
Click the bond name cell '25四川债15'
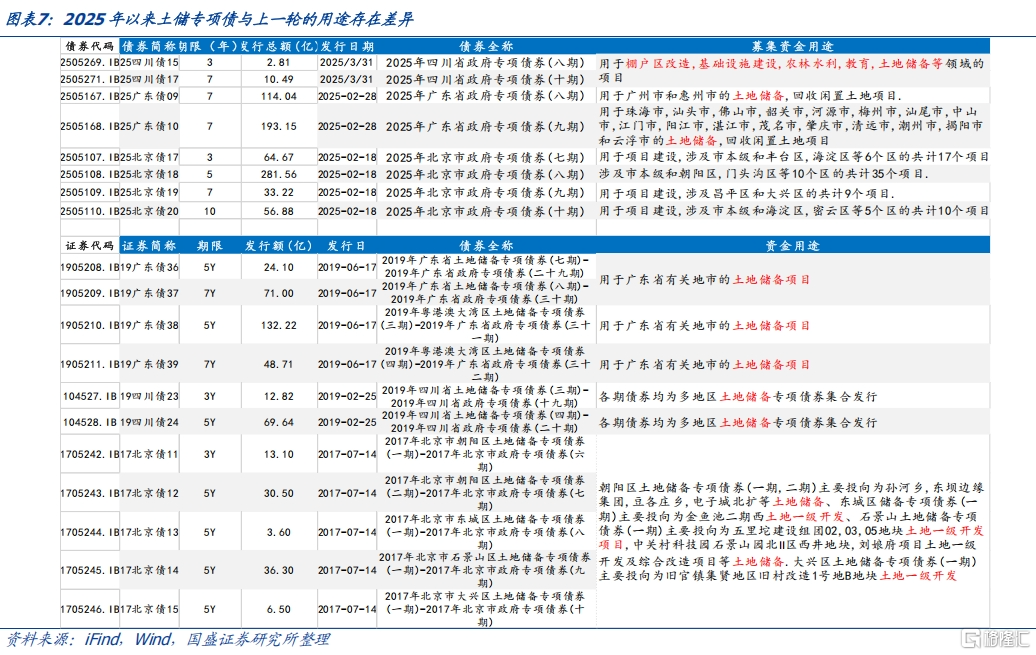pyautogui.click(x=149, y=62)
